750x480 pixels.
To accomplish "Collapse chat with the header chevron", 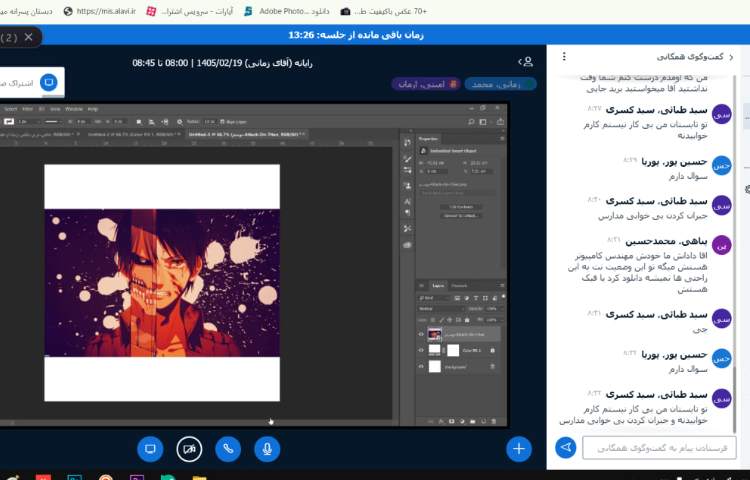I will 731,57.
